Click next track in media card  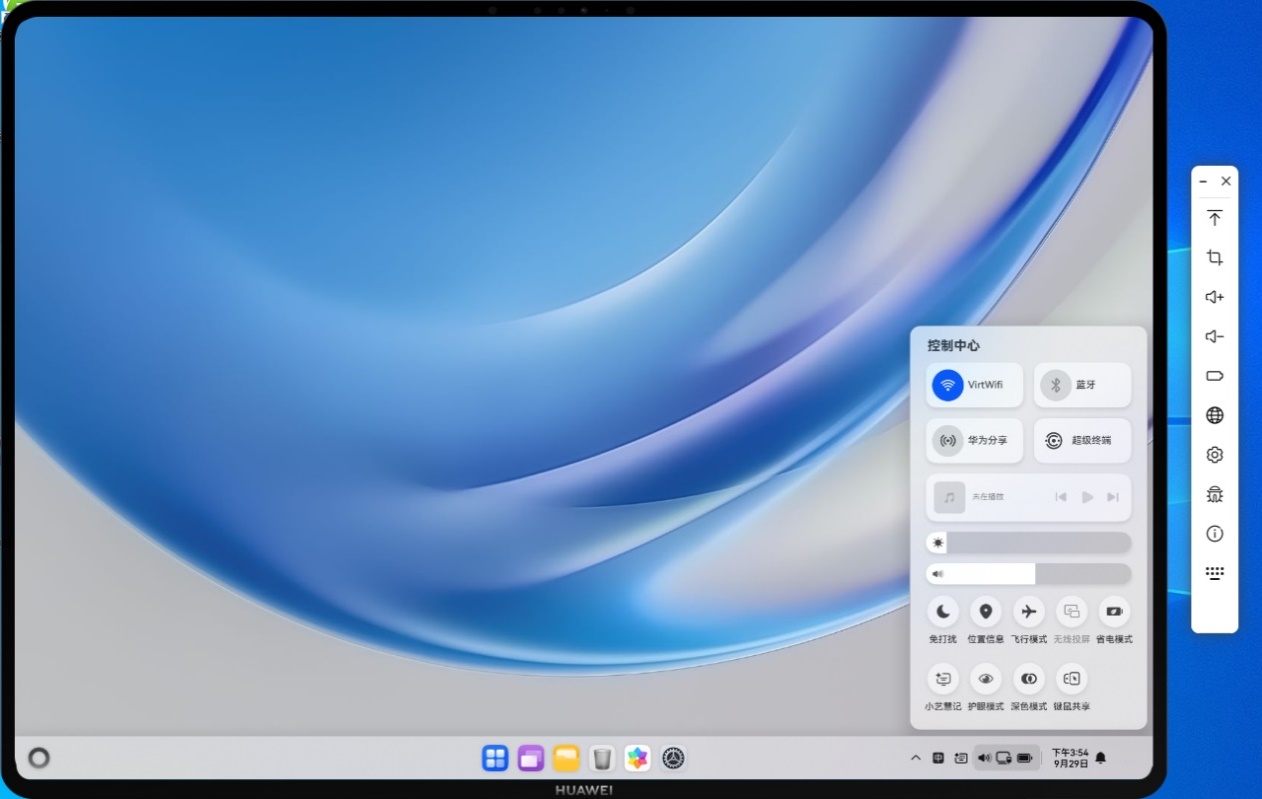[x=1113, y=497]
